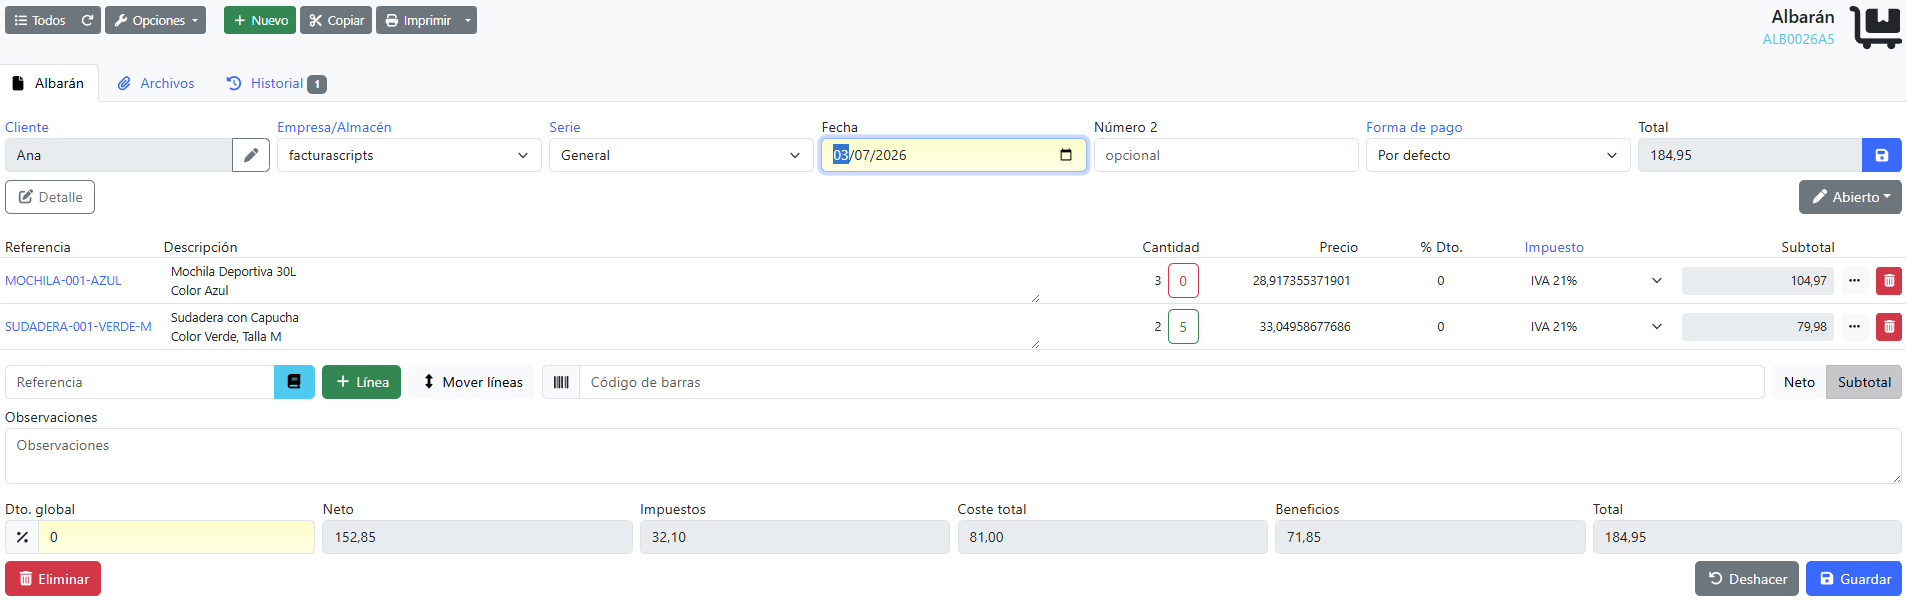Switch to the Archivos tab
Screen dimensions: 1907x600
click(156, 83)
